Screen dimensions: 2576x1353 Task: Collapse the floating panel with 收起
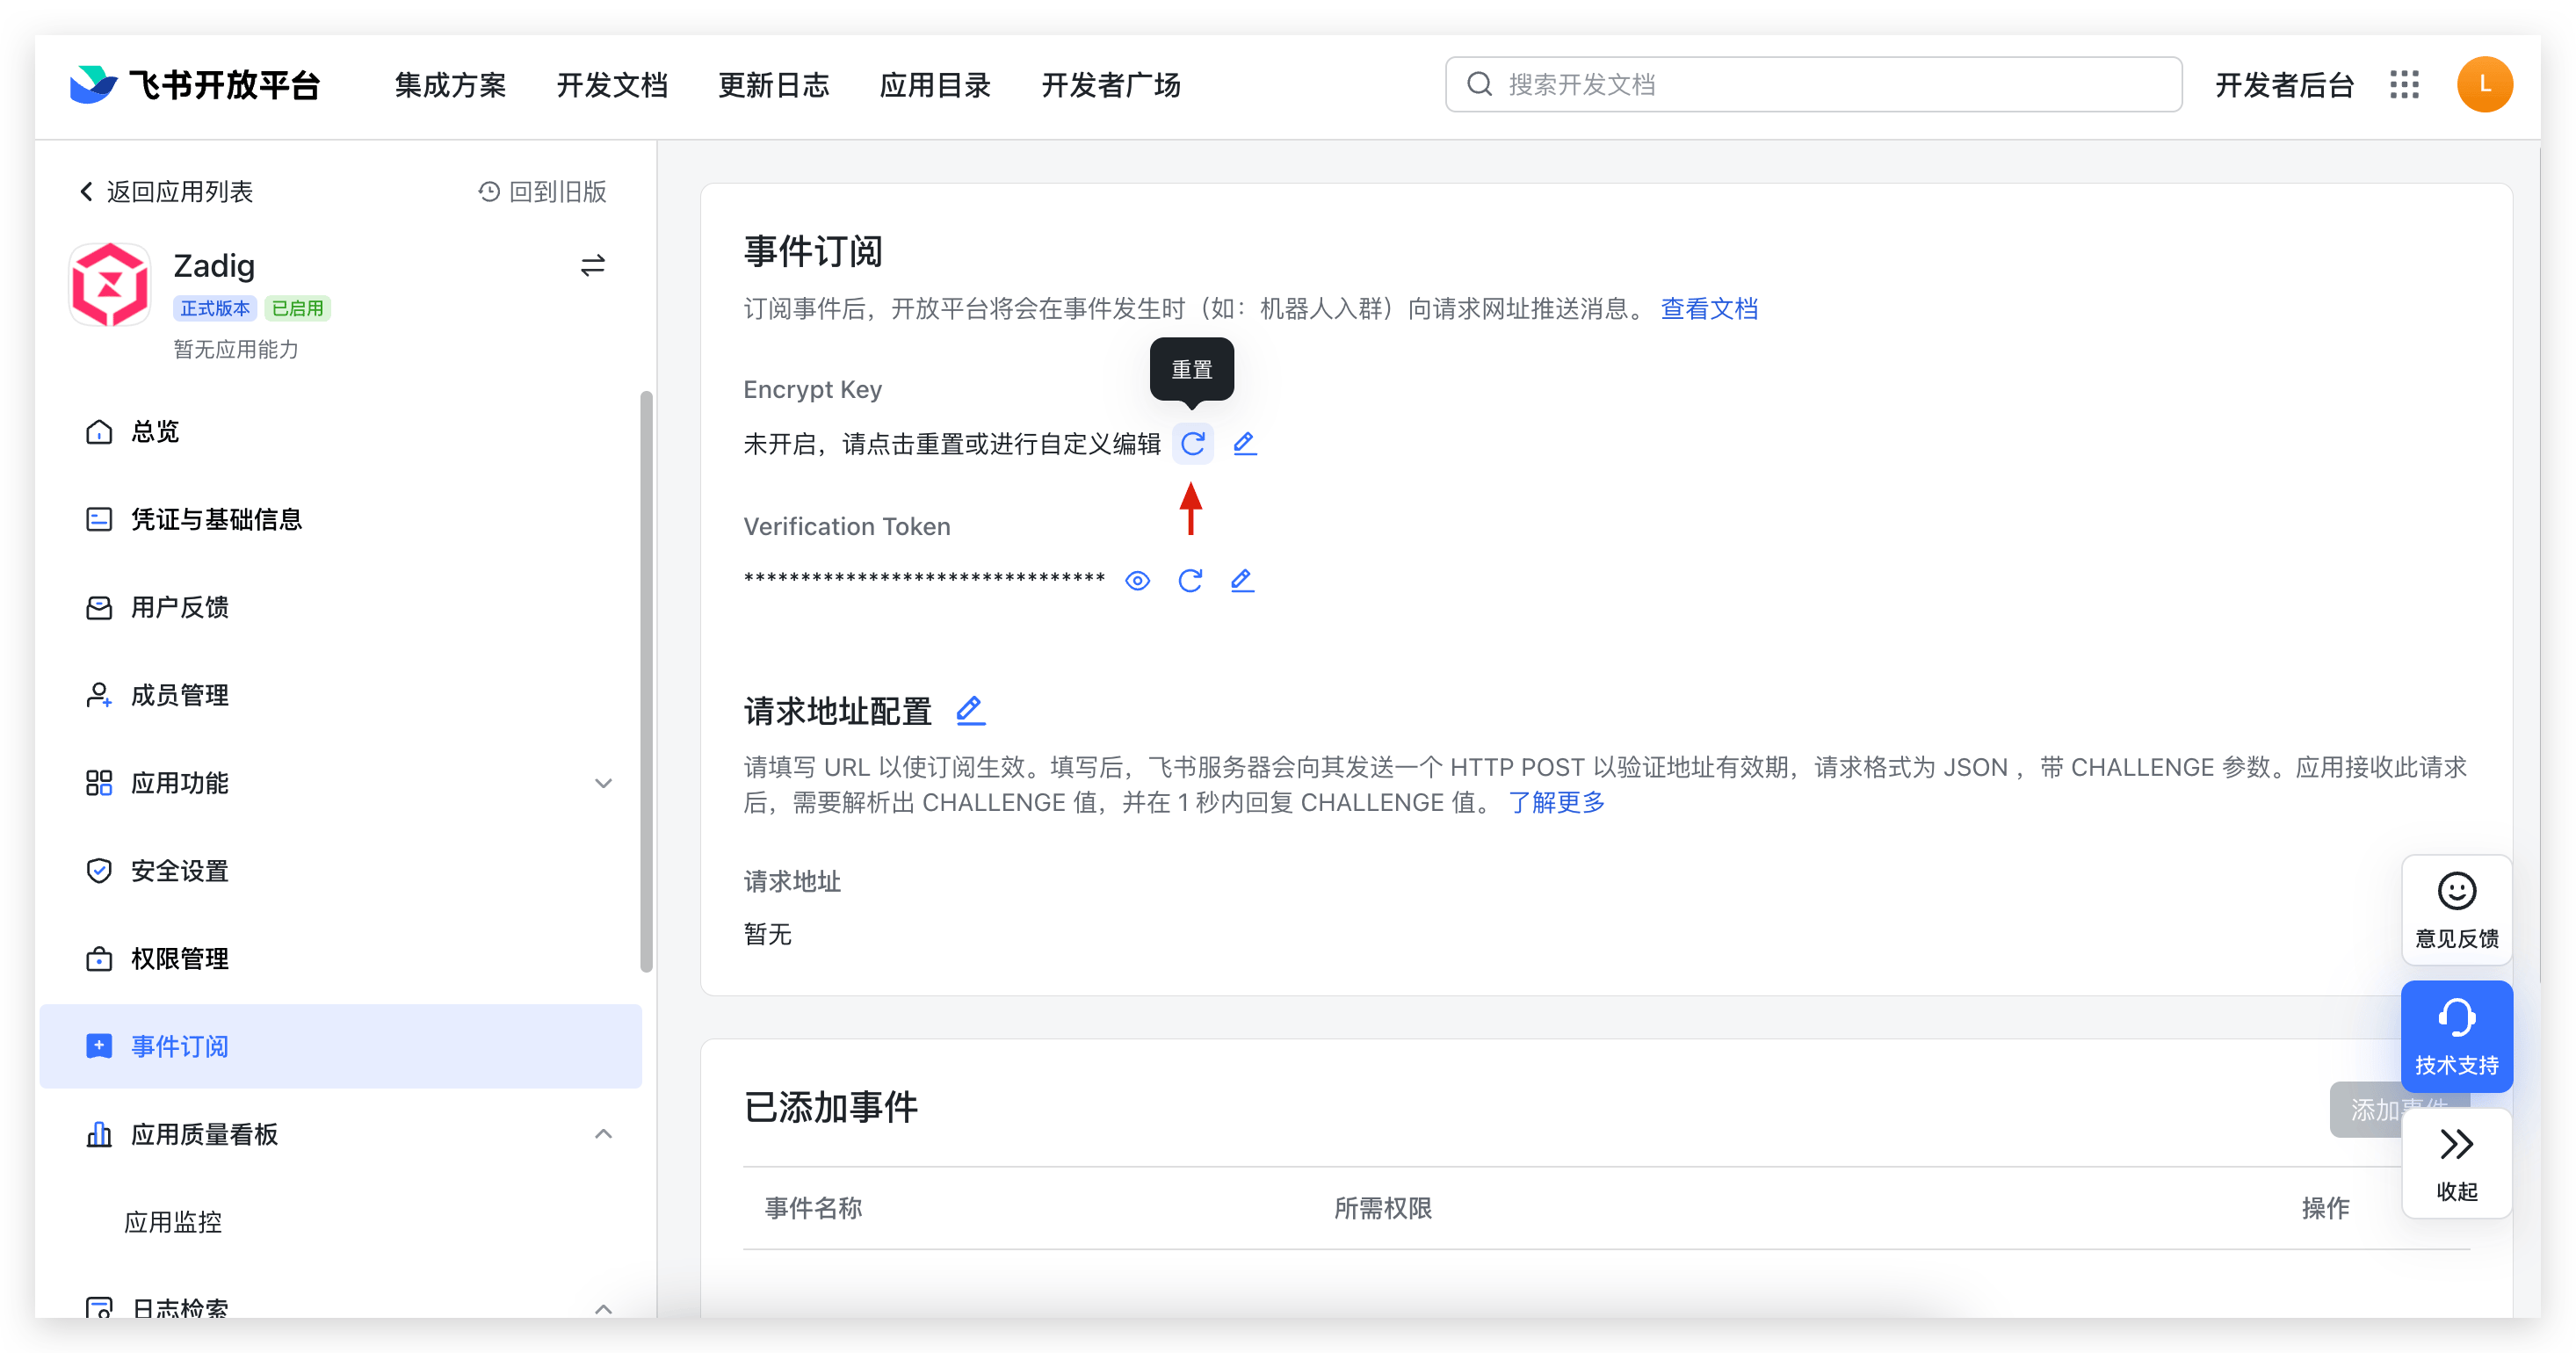click(2456, 1162)
